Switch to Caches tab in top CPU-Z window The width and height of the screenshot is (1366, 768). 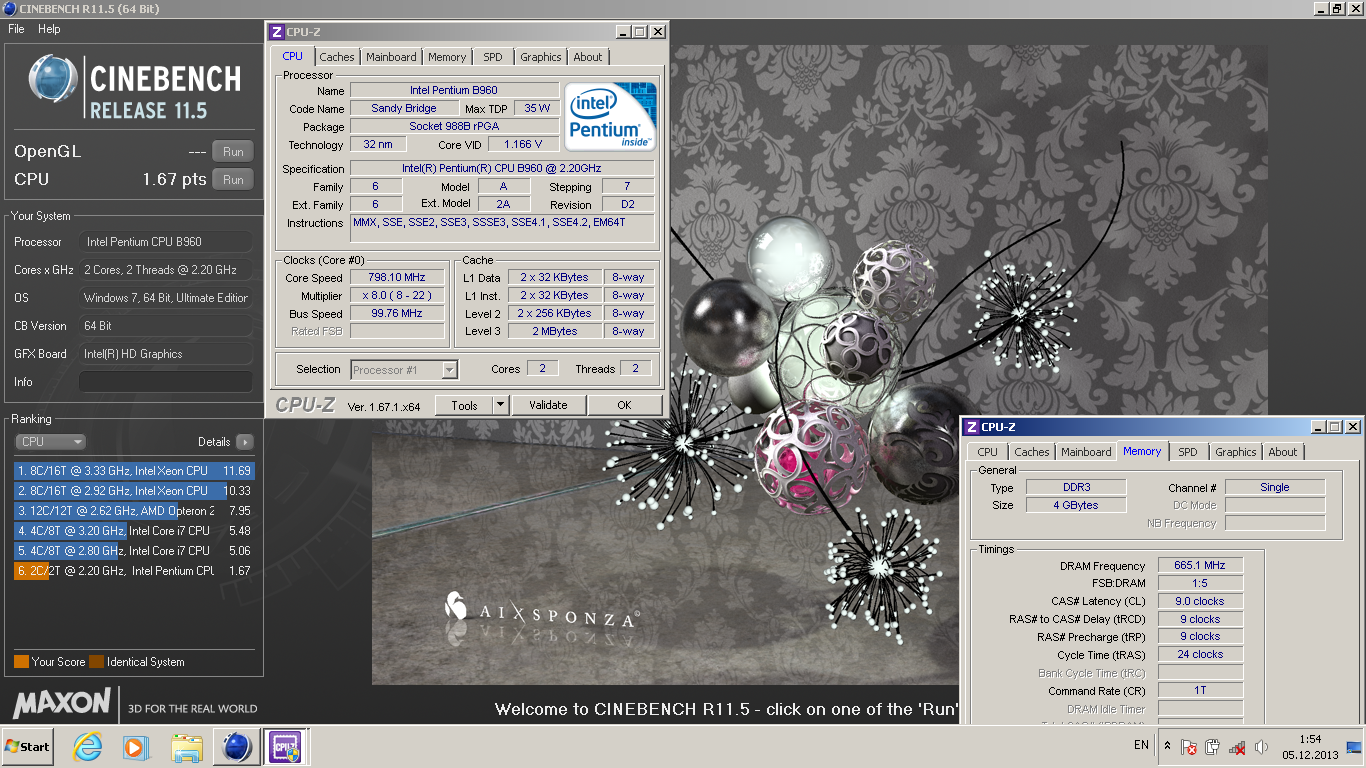pos(337,57)
